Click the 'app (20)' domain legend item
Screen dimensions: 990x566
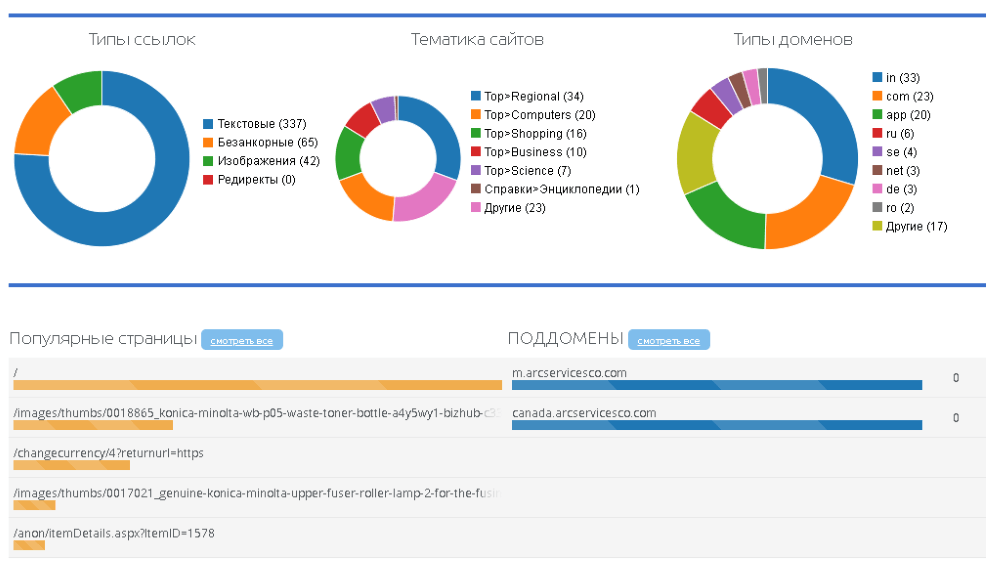[908, 115]
